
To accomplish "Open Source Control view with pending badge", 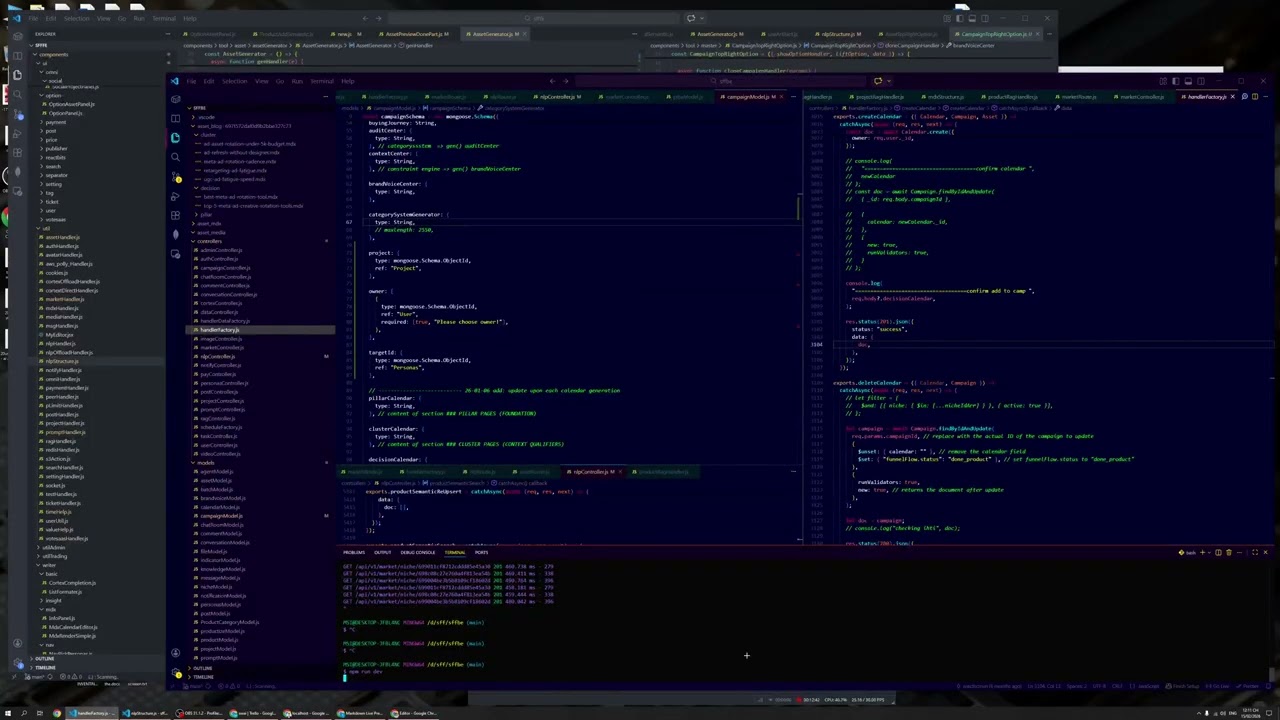I will [x=176, y=176].
